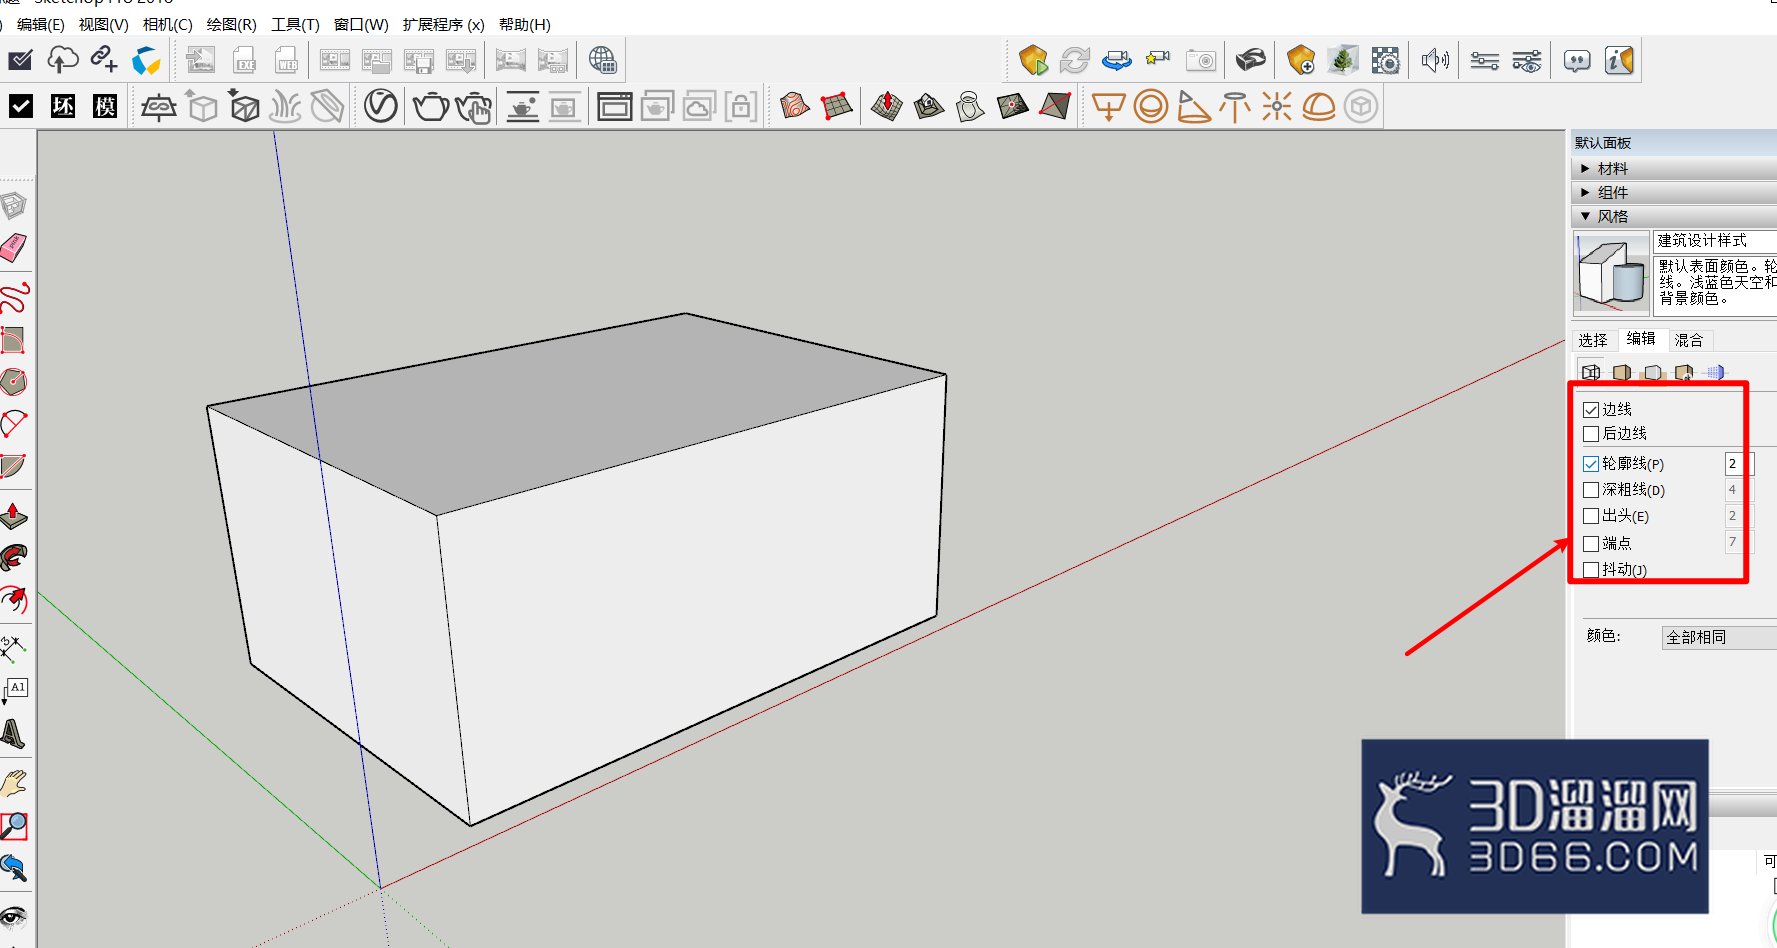Click the WEB export icon

tap(287, 61)
